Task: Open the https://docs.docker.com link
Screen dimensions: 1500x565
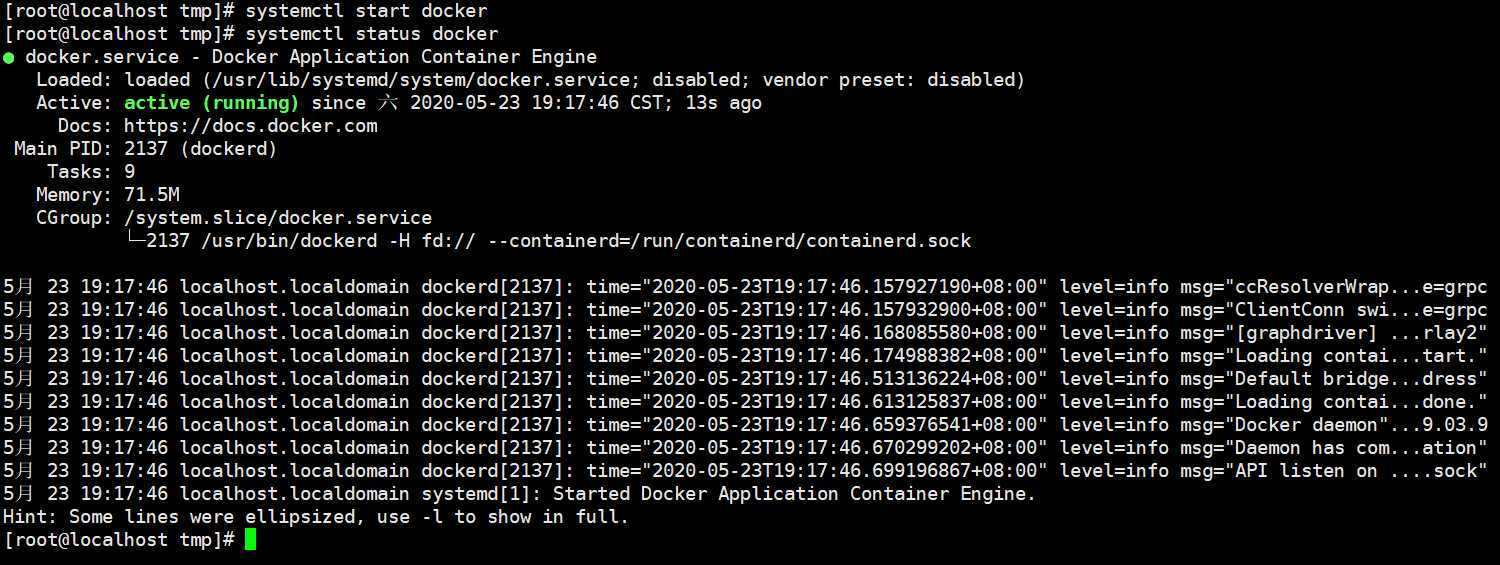Action: click(x=251, y=126)
